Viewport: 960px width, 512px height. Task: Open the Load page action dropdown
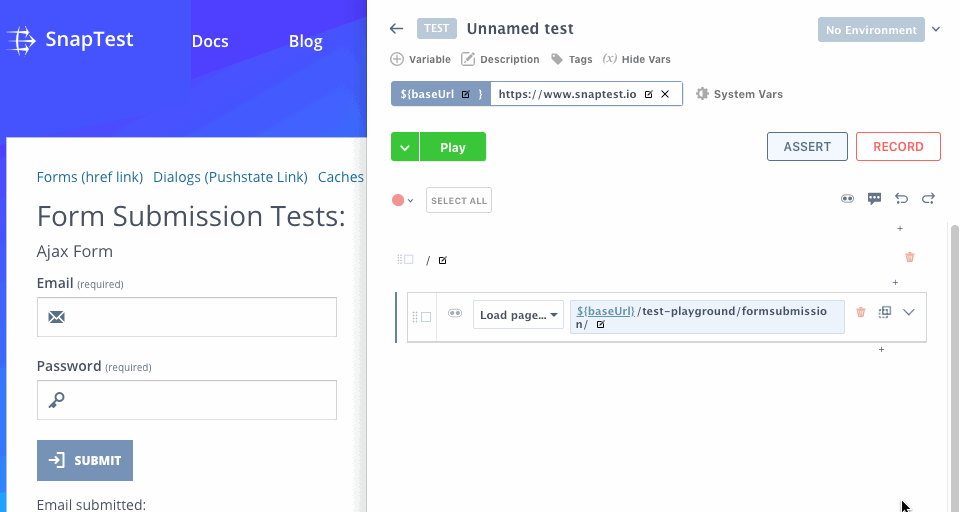[518, 315]
